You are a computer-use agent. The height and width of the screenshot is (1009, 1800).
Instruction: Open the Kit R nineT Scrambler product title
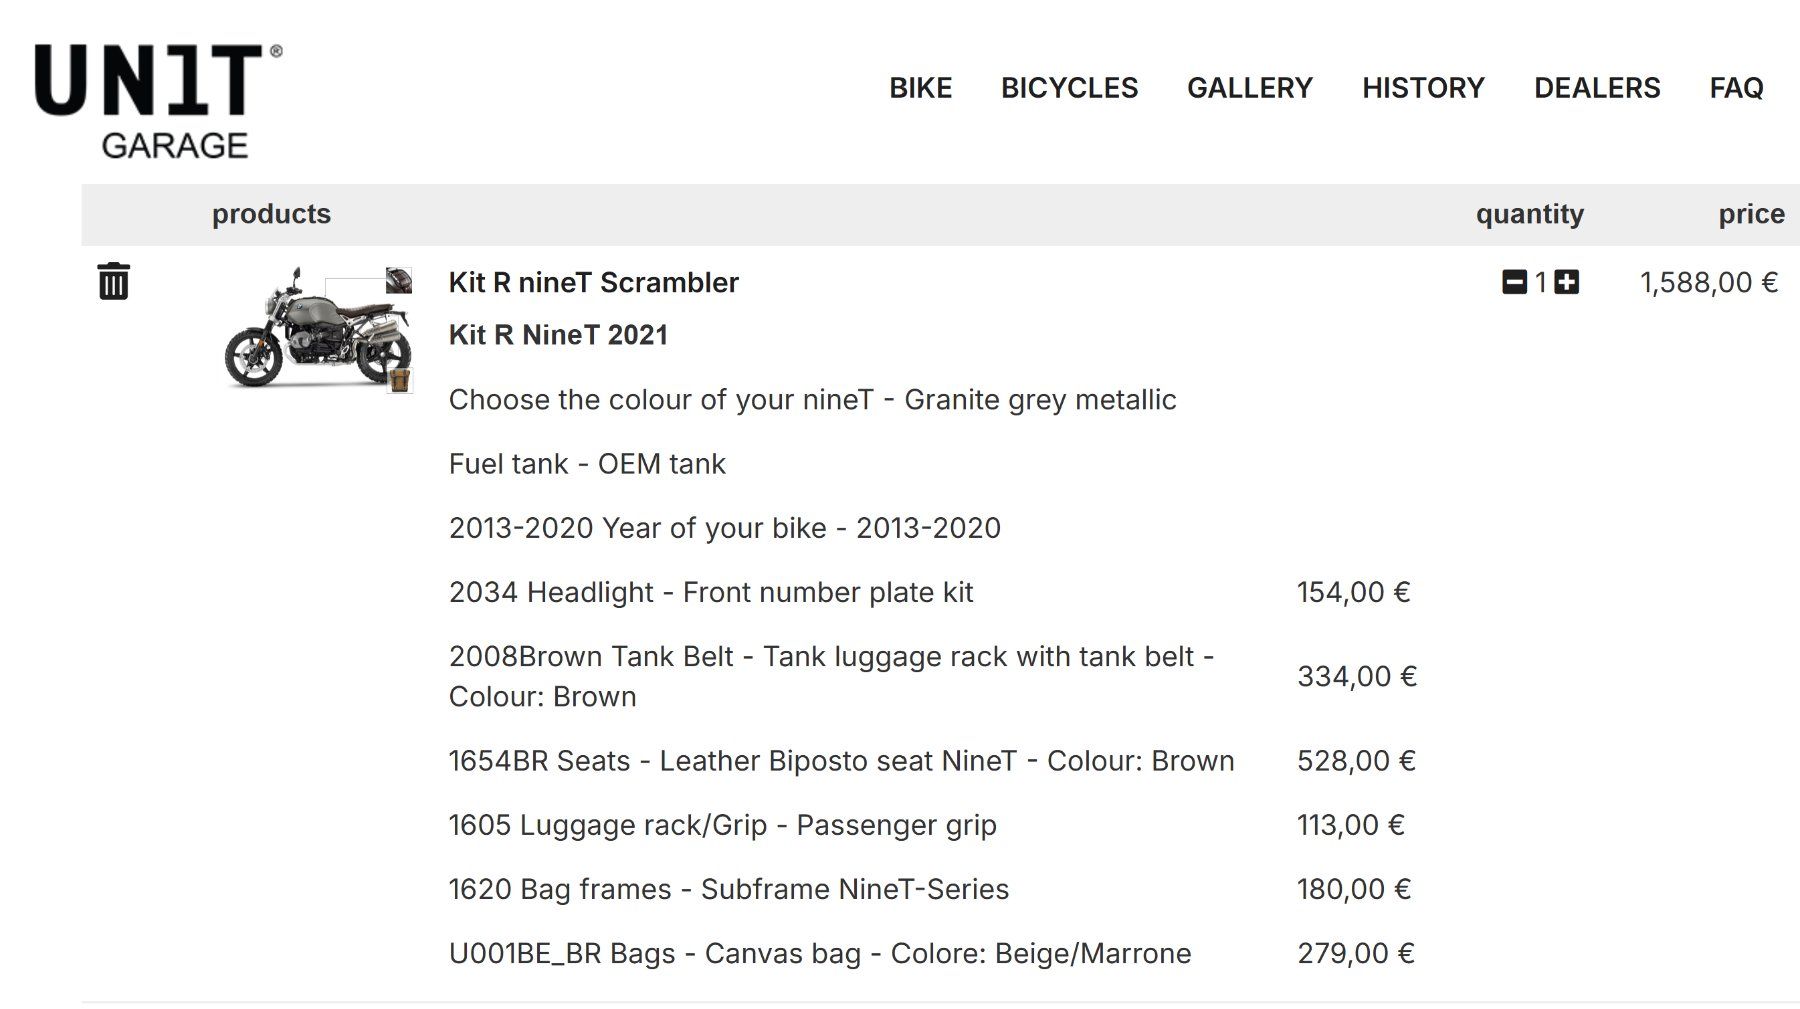(593, 283)
